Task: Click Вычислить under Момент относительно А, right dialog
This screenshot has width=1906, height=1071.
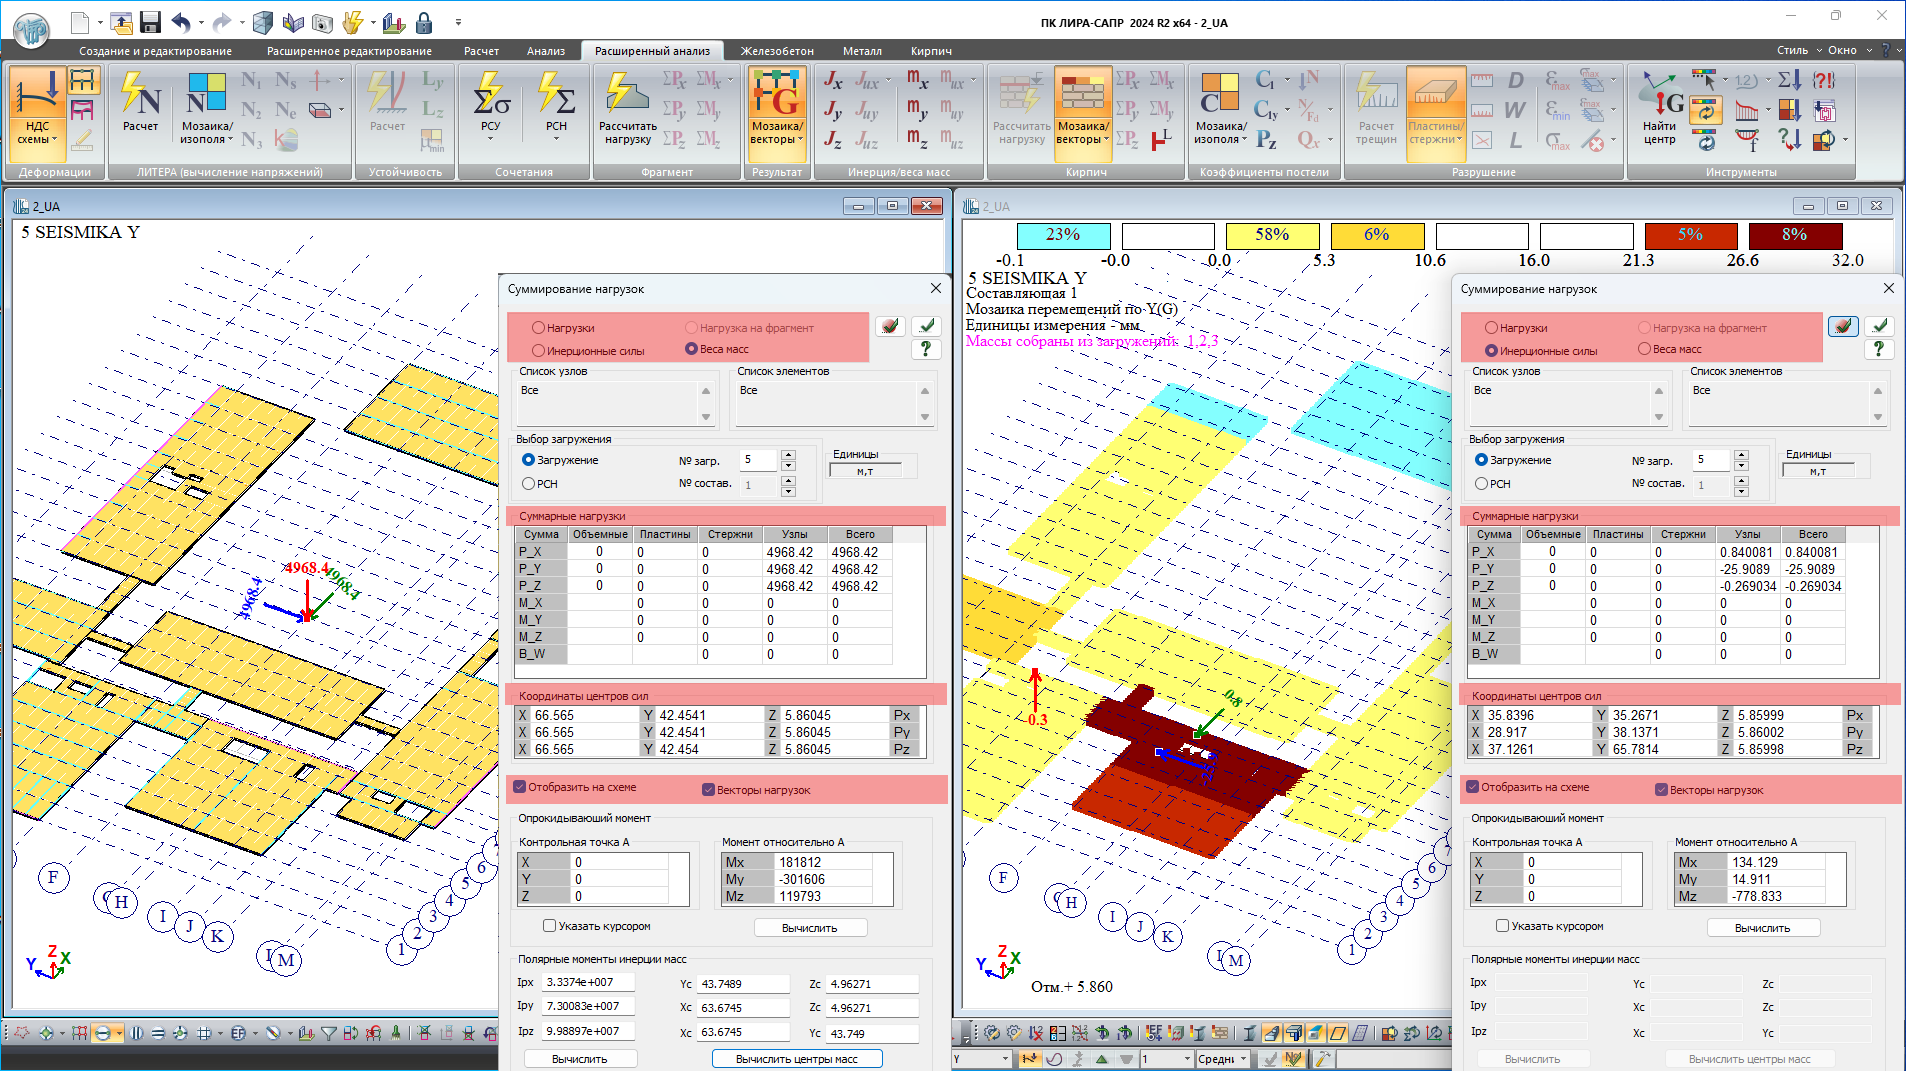Action: click(x=1762, y=928)
